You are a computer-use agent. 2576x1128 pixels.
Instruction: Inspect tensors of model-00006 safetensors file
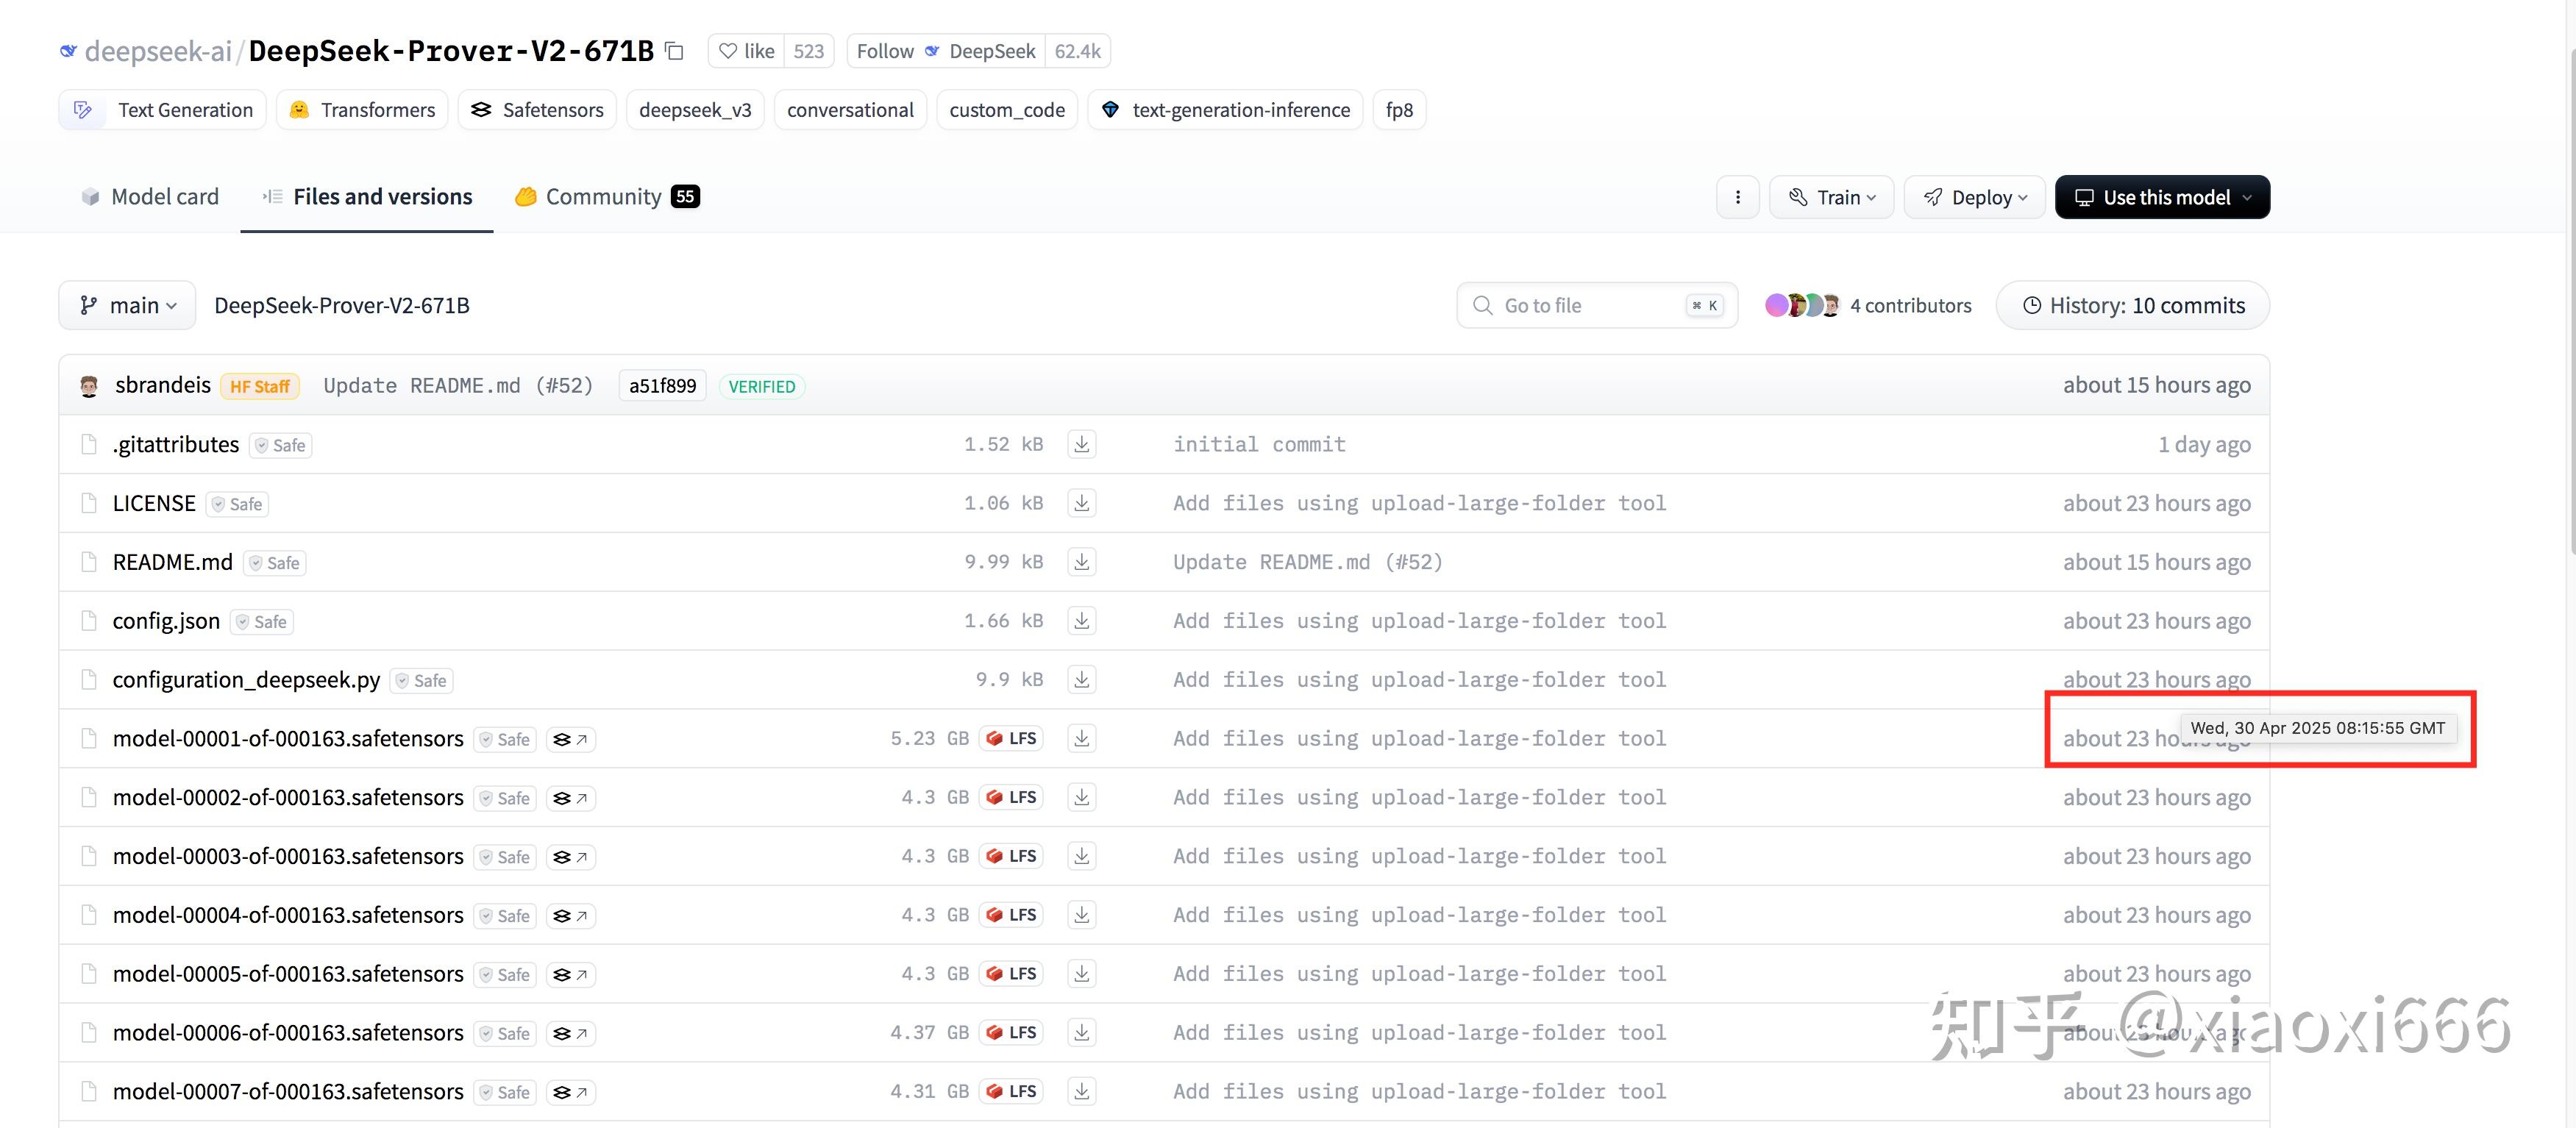(x=571, y=1034)
